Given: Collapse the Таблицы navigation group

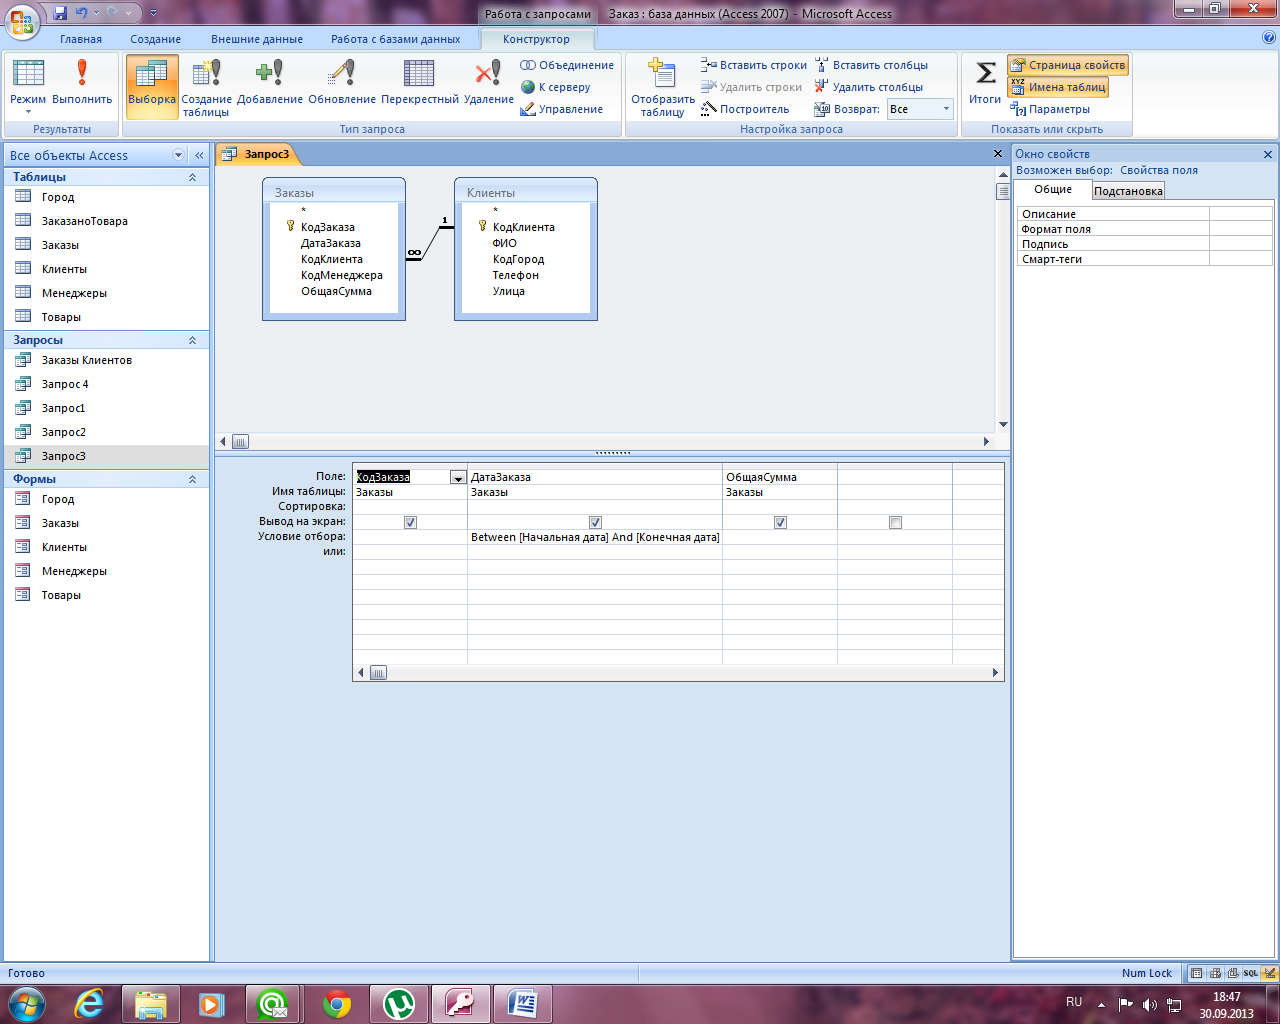Looking at the screenshot, I should (x=192, y=177).
